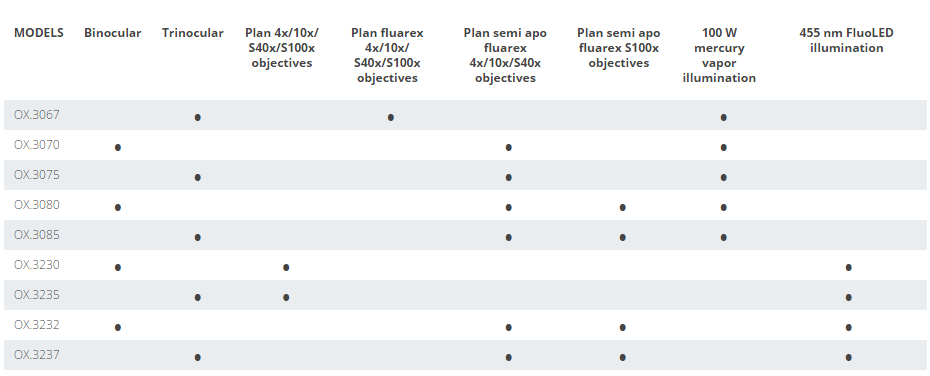The height and width of the screenshot is (376, 930).
Task: Click the MODELS column header
Action: click(x=39, y=33)
